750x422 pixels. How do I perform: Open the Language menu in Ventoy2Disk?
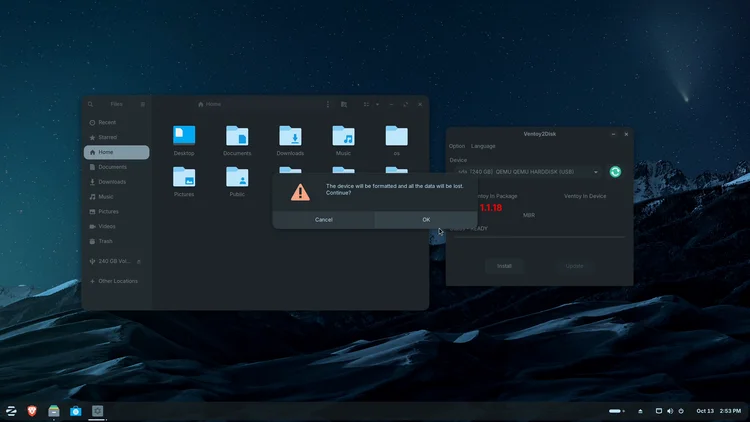click(x=483, y=146)
